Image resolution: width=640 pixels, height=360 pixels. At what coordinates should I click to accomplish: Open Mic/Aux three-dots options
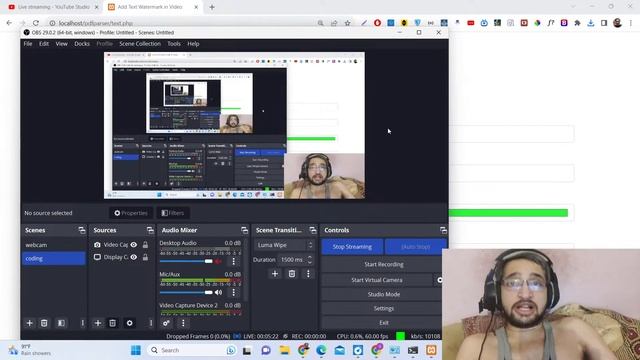233,292
